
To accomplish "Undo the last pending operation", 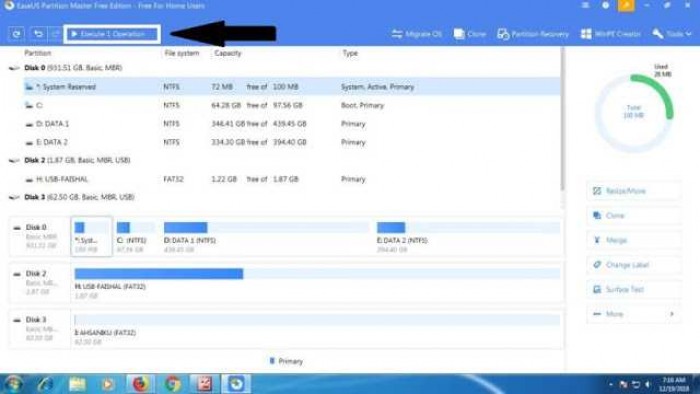I will pyautogui.click(x=38, y=34).
